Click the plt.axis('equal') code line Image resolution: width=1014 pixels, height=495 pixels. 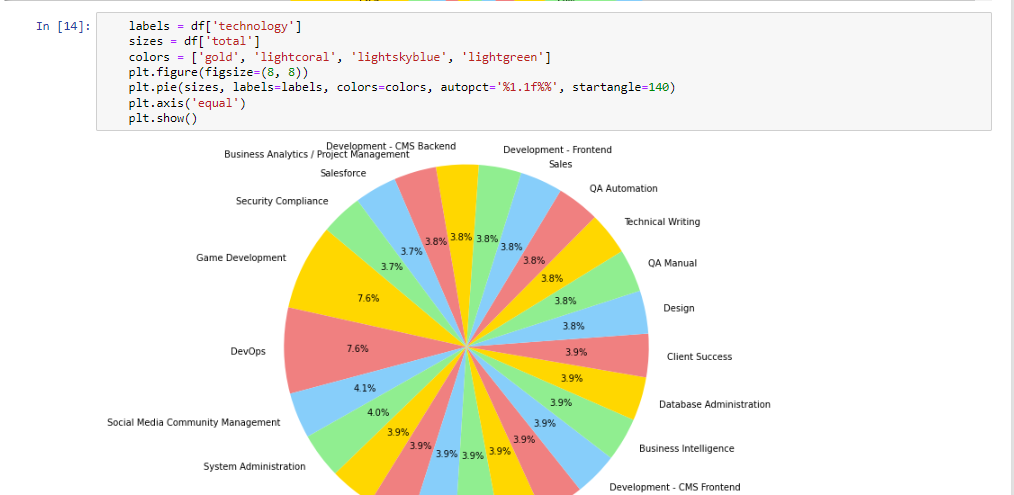[188, 103]
